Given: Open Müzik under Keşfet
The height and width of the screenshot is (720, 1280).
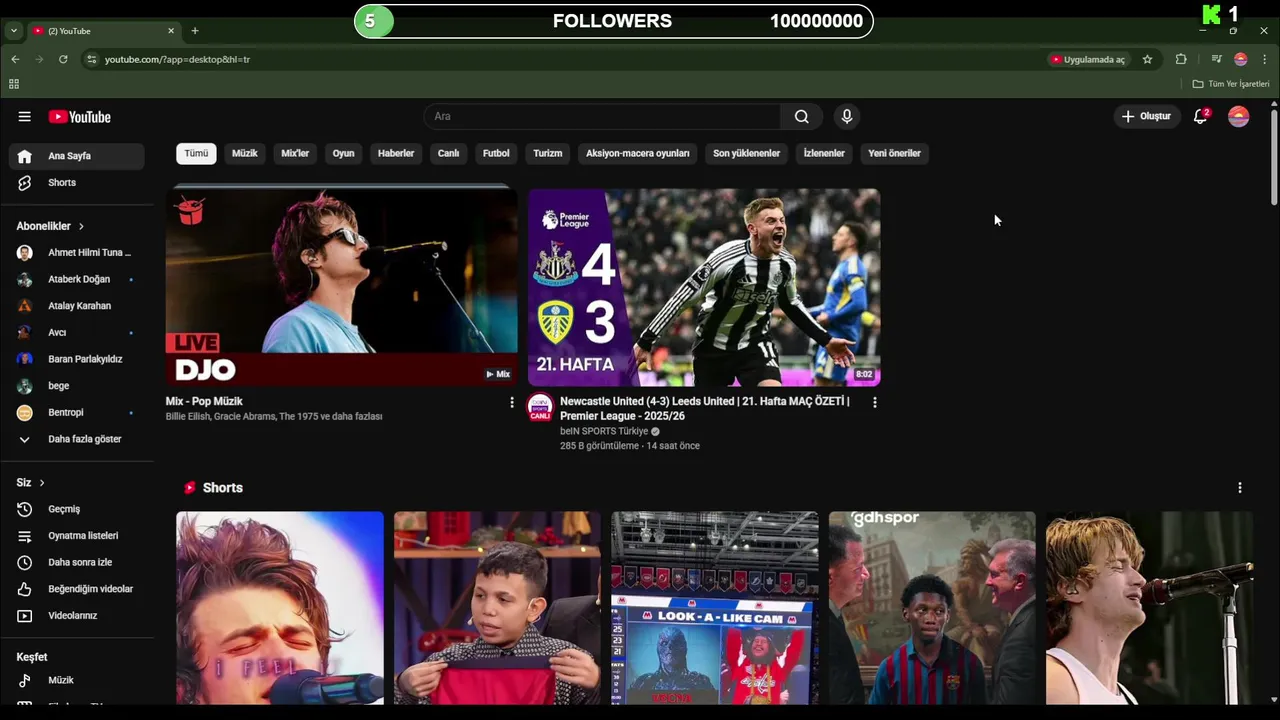Looking at the screenshot, I should point(77,680).
